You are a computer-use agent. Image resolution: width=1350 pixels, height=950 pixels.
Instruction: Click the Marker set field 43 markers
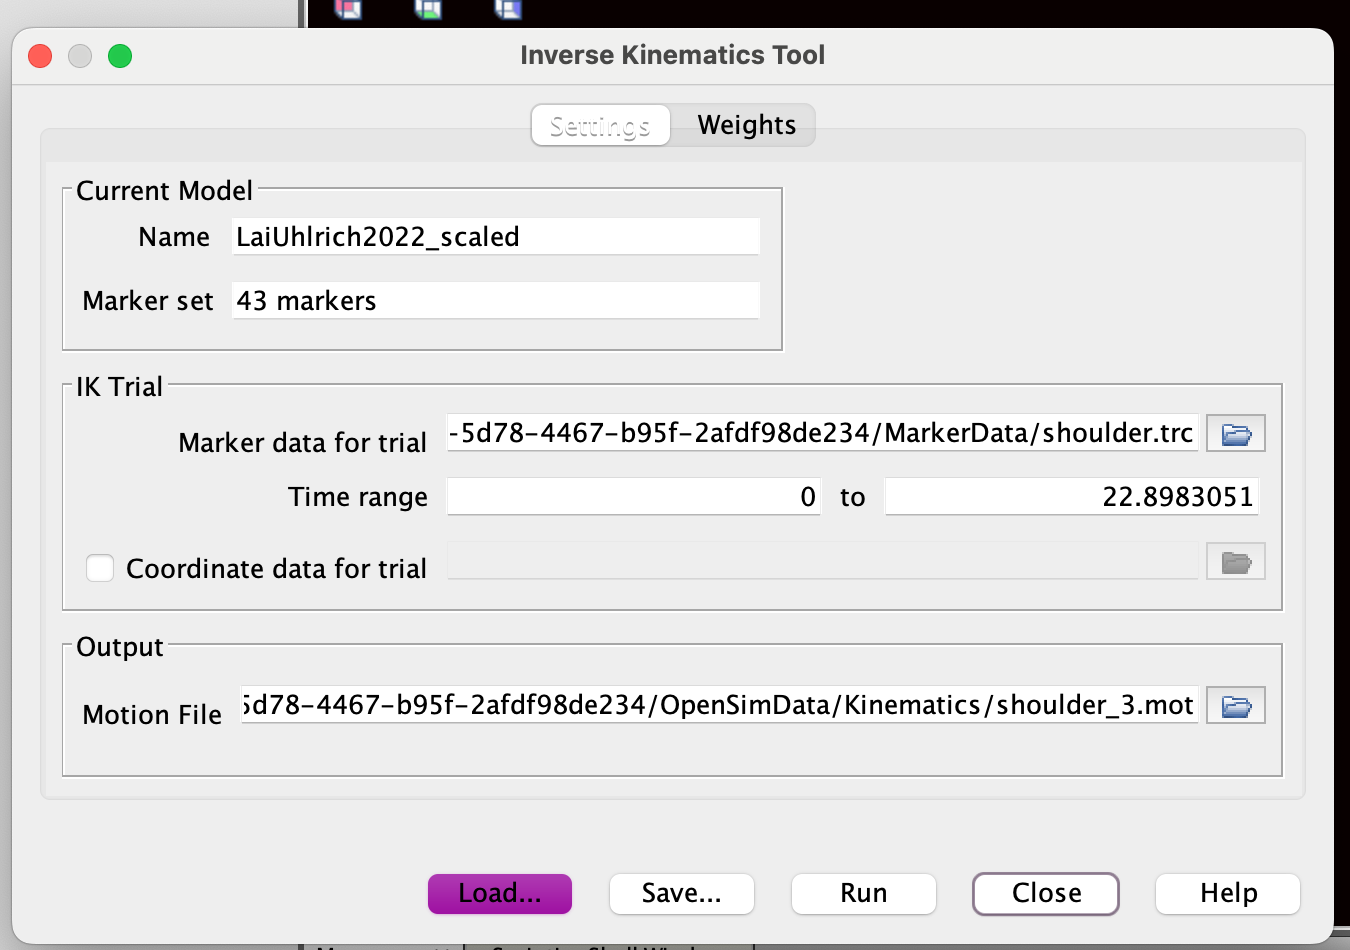[x=496, y=301]
